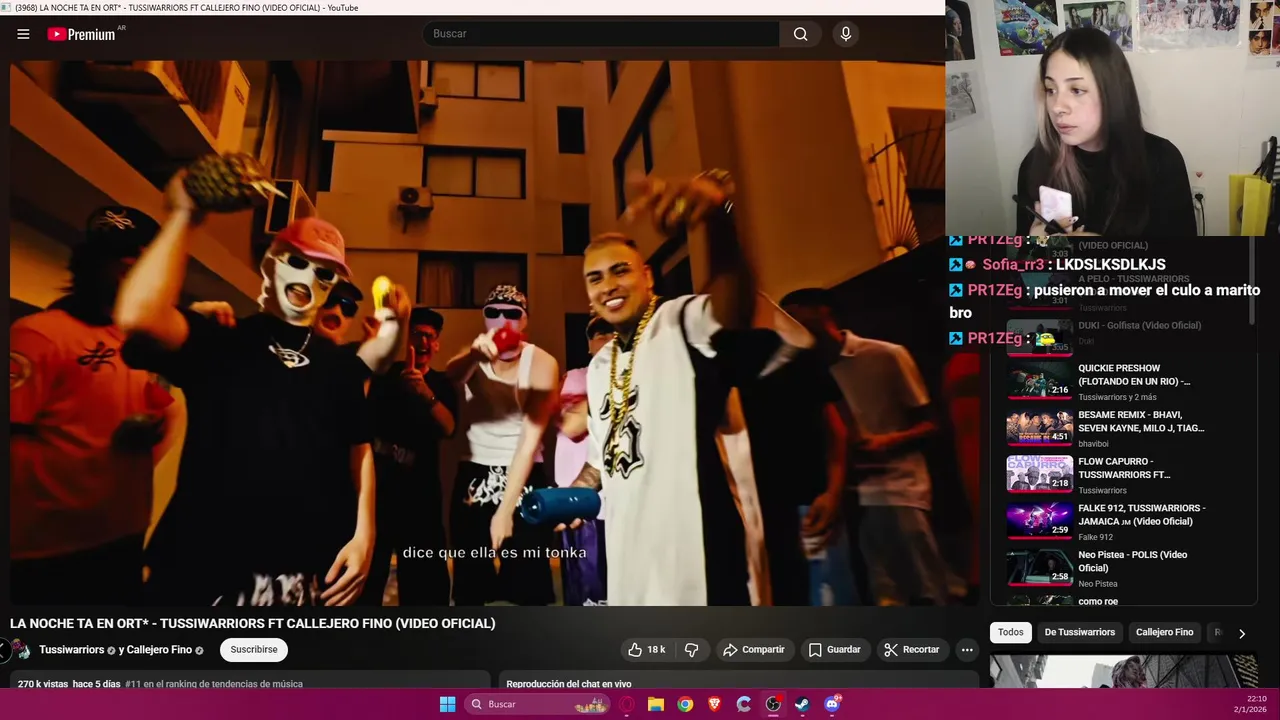
Task: Show more filter chips with arrow
Action: coord(1242,633)
